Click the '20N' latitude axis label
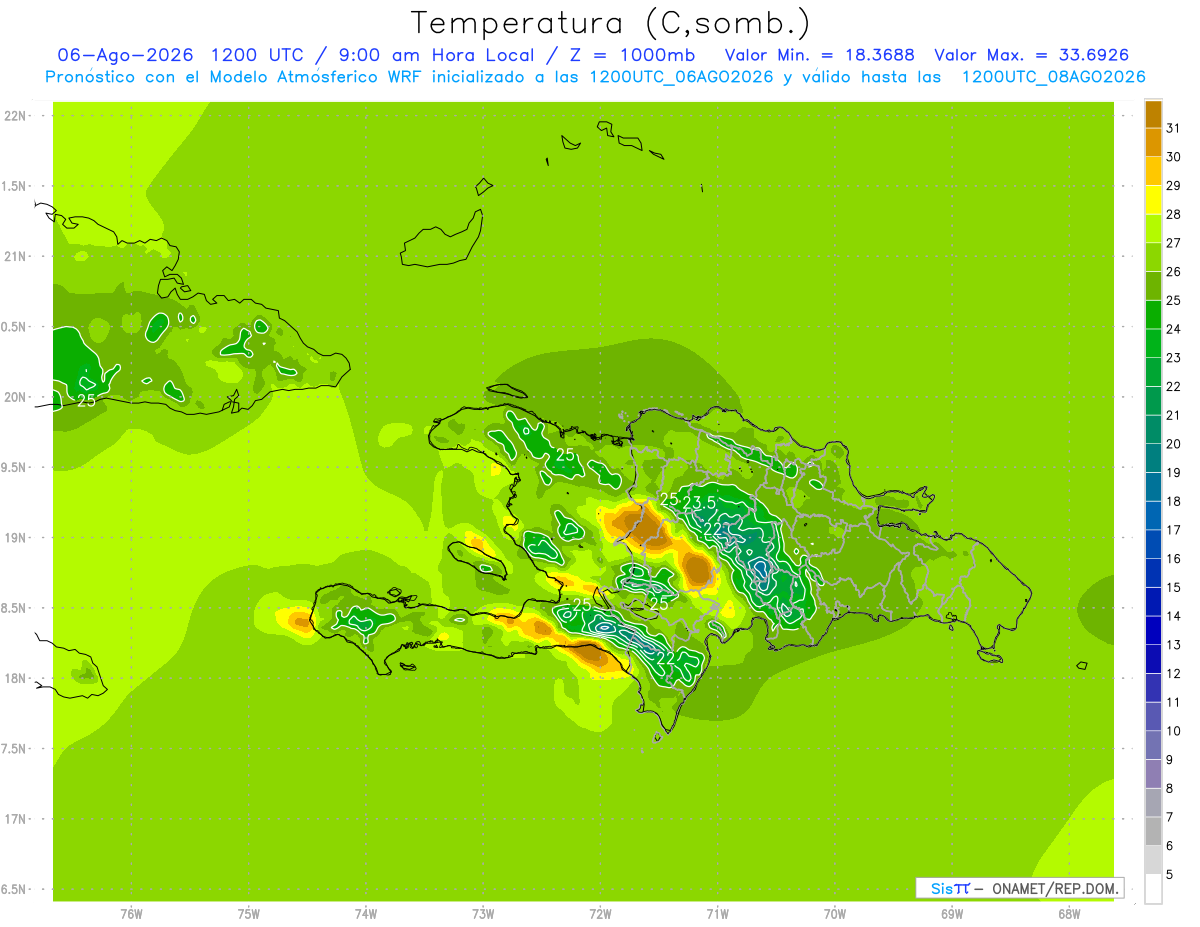The image size is (1200, 927). 15,397
